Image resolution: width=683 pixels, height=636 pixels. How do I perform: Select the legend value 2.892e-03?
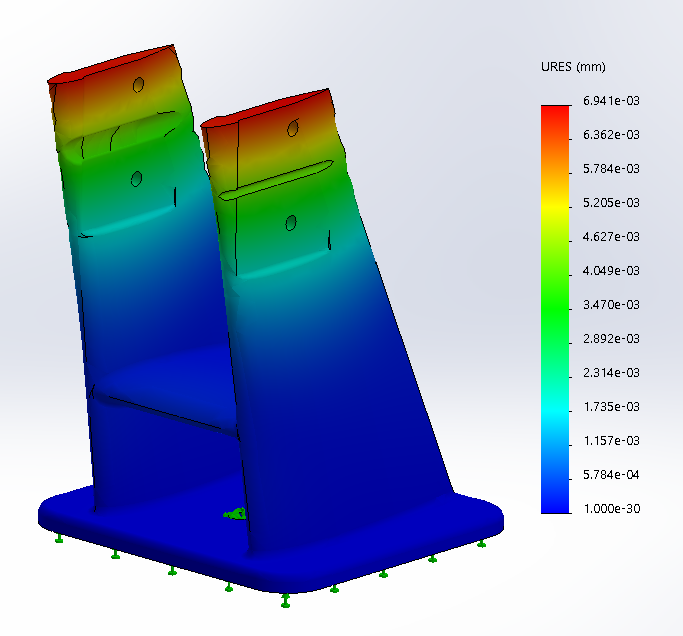[x=611, y=338]
